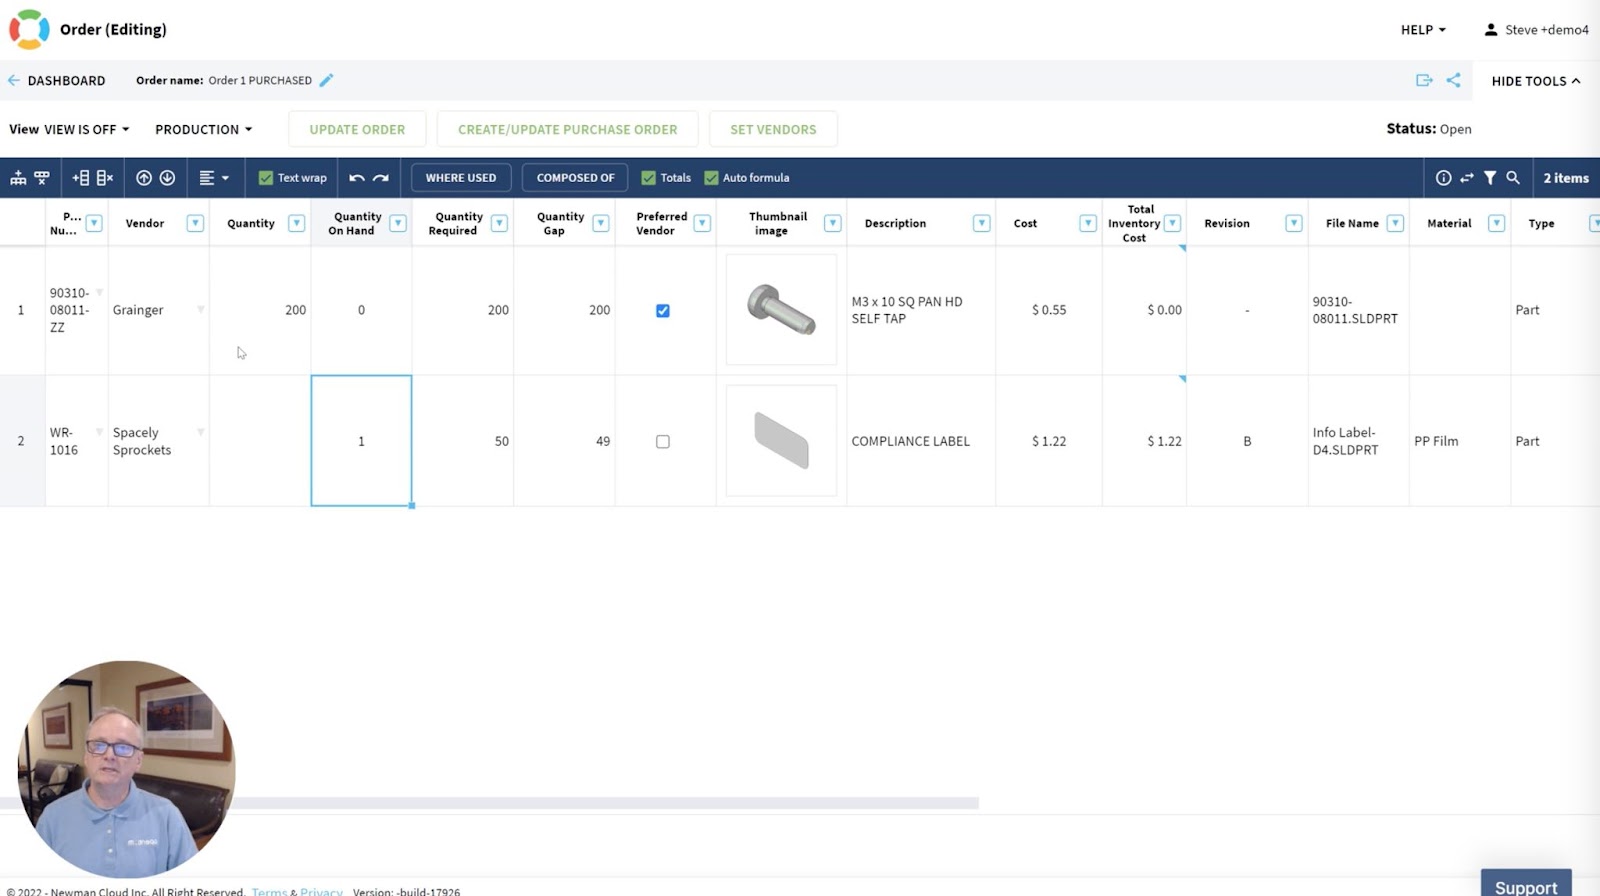Open the Terms link in footer
This screenshot has height=896, width=1600.
coord(269,891)
